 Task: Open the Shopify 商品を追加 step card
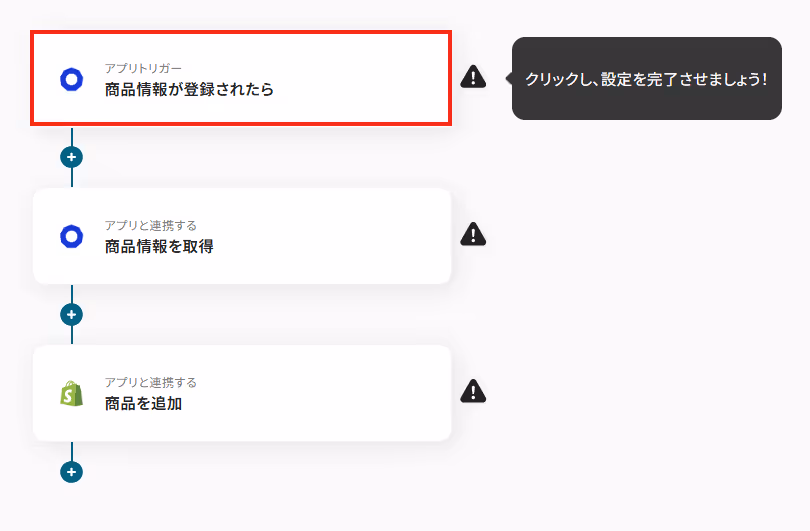pyautogui.click(x=242, y=393)
